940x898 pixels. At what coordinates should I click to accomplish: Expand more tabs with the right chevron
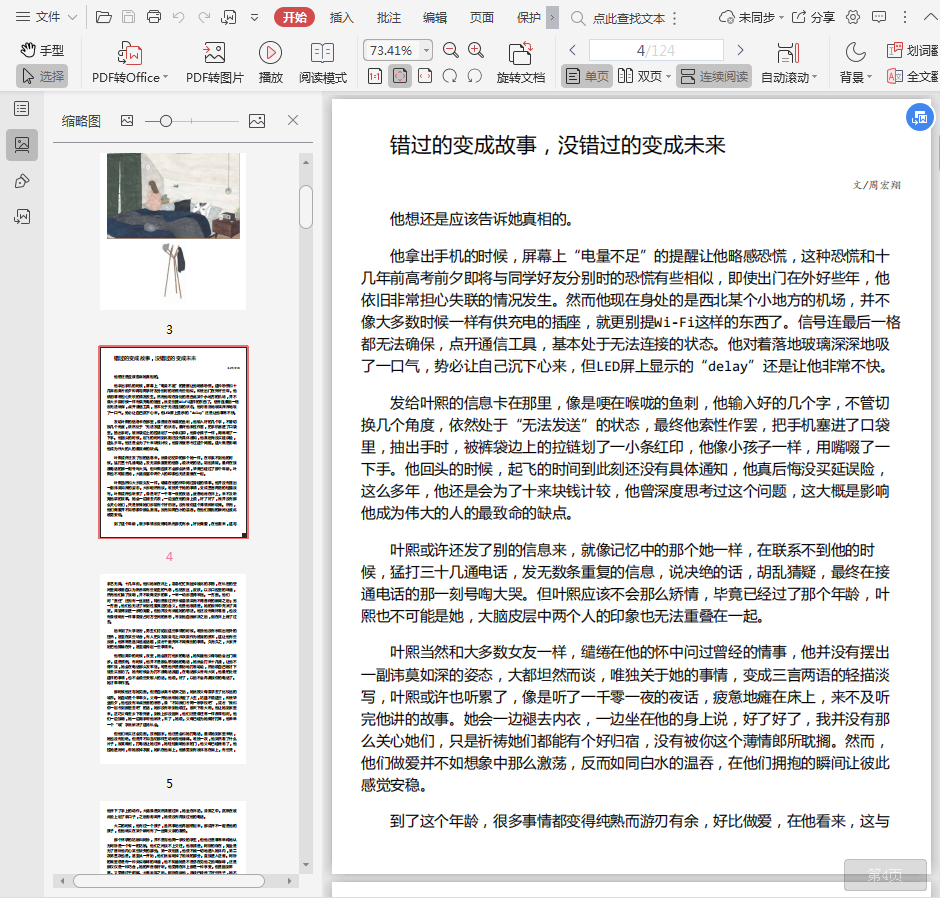click(x=553, y=17)
